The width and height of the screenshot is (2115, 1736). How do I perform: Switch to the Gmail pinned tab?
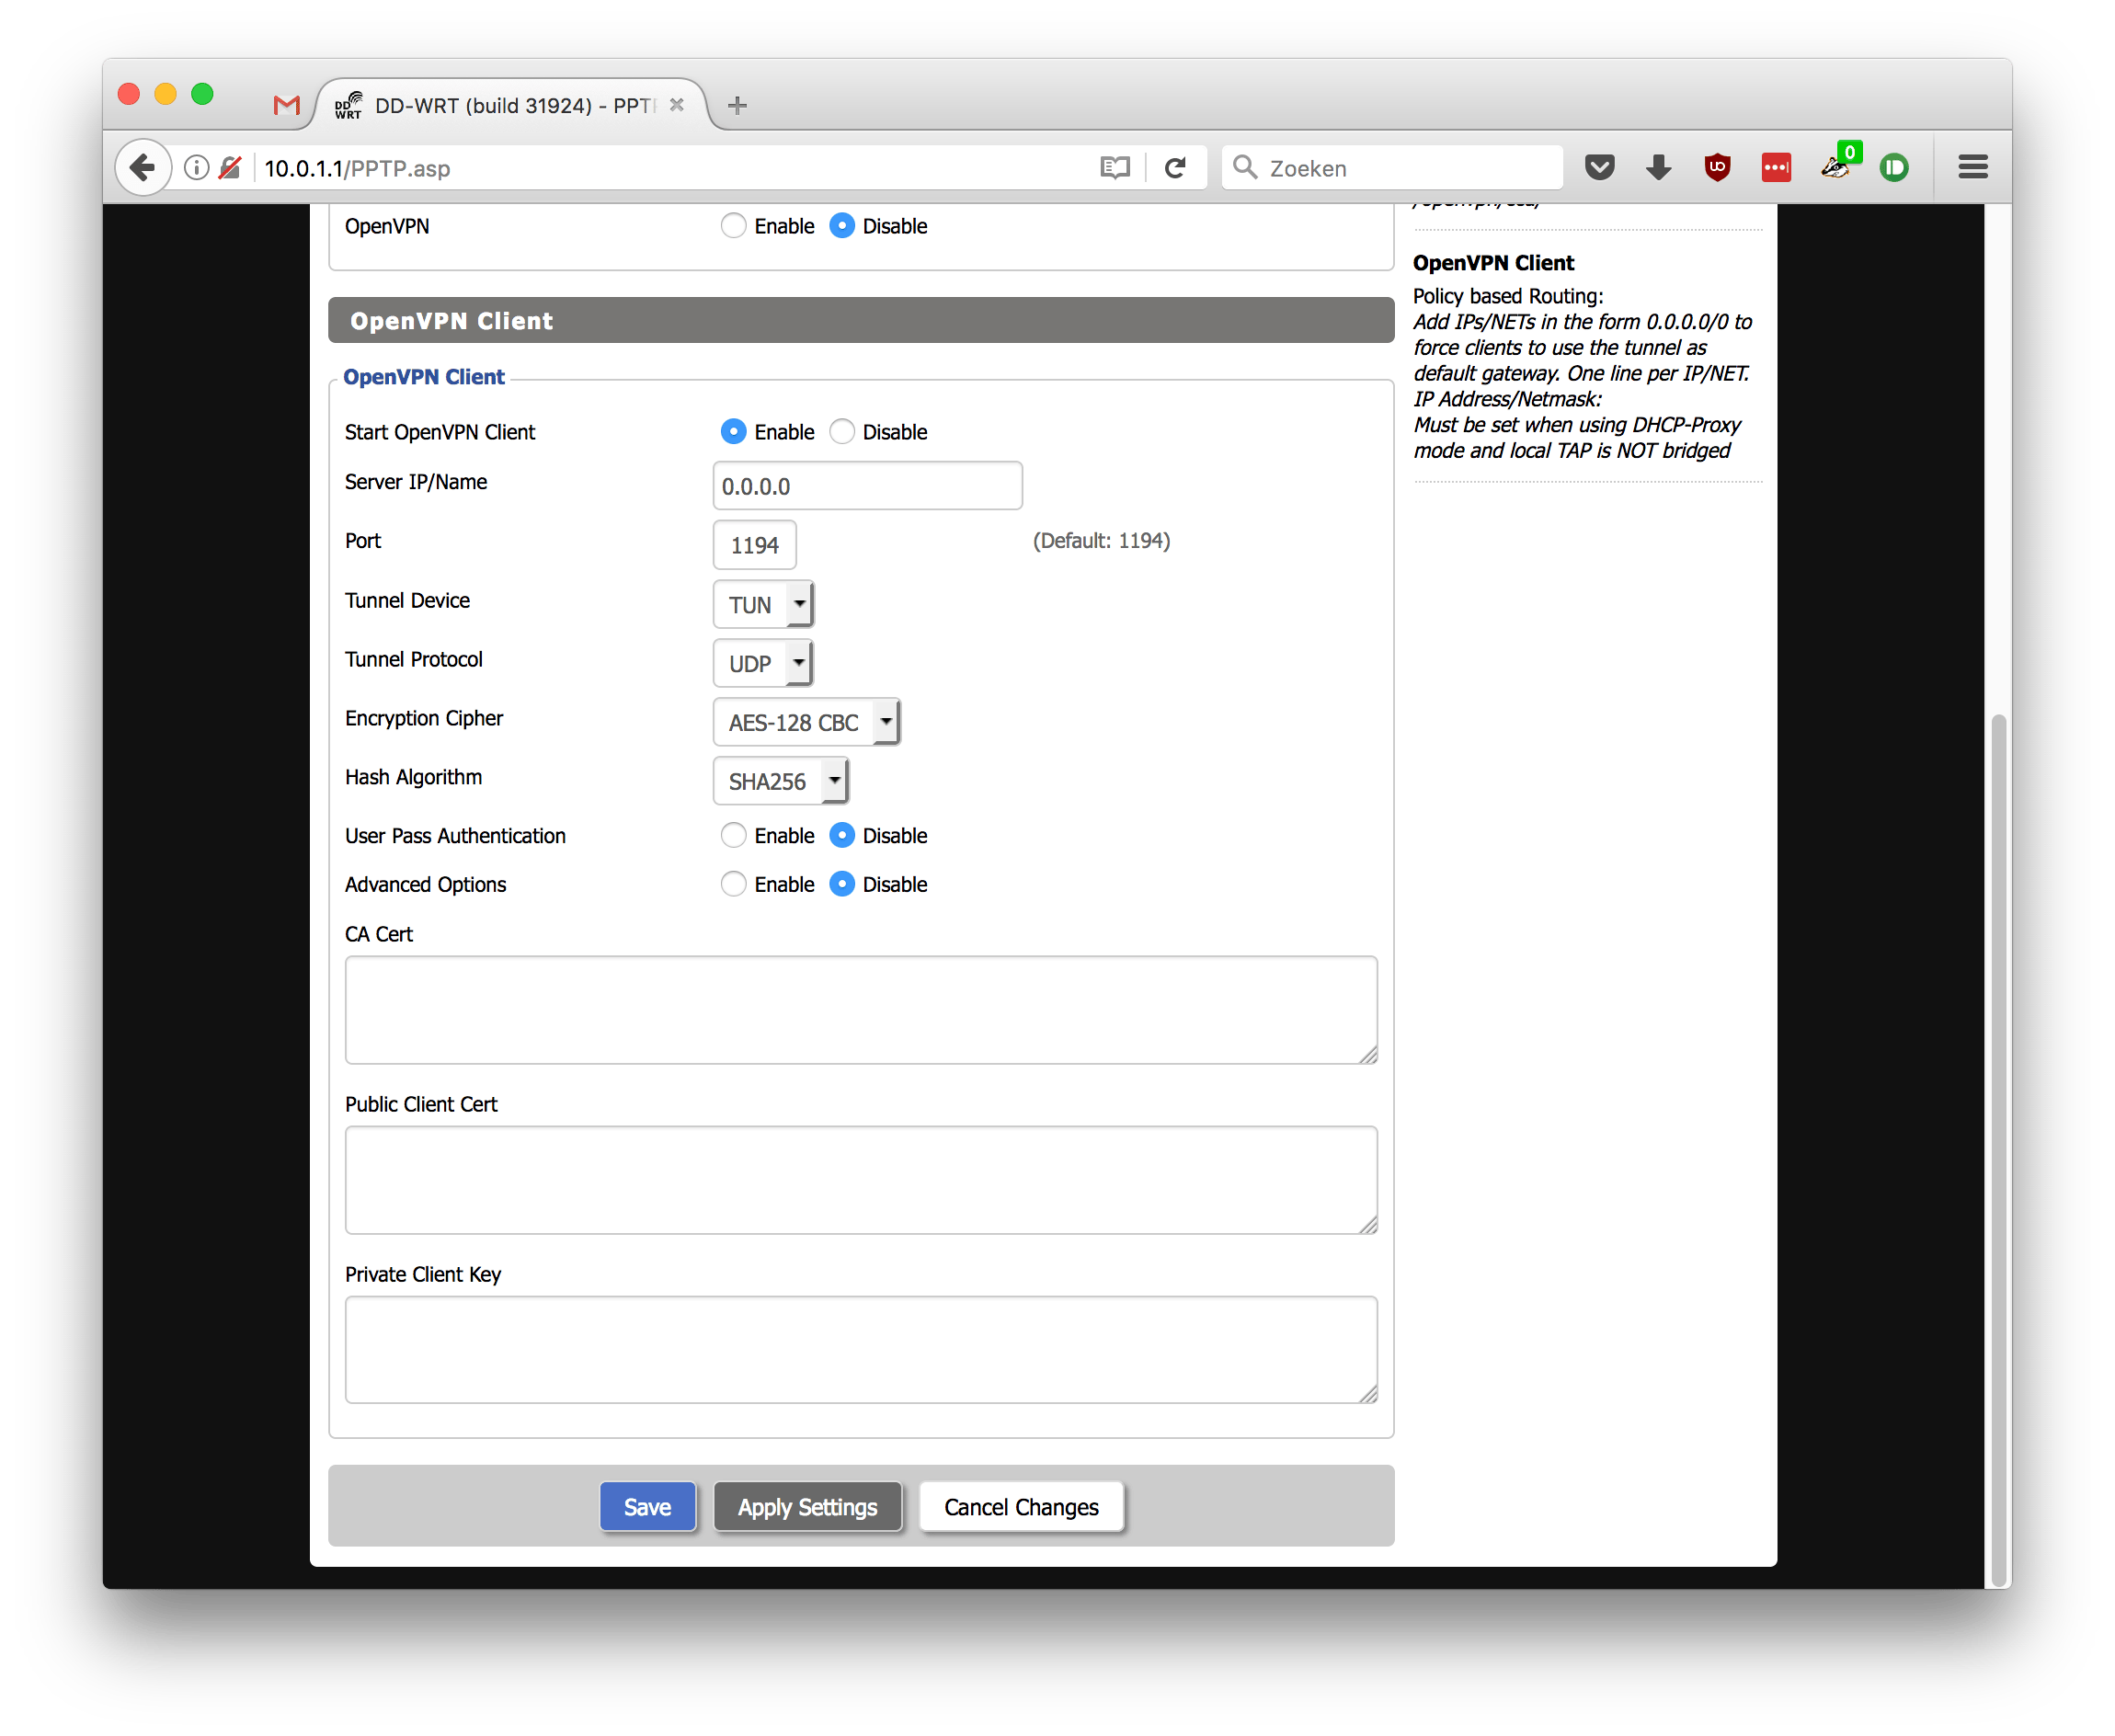point(286,104)
